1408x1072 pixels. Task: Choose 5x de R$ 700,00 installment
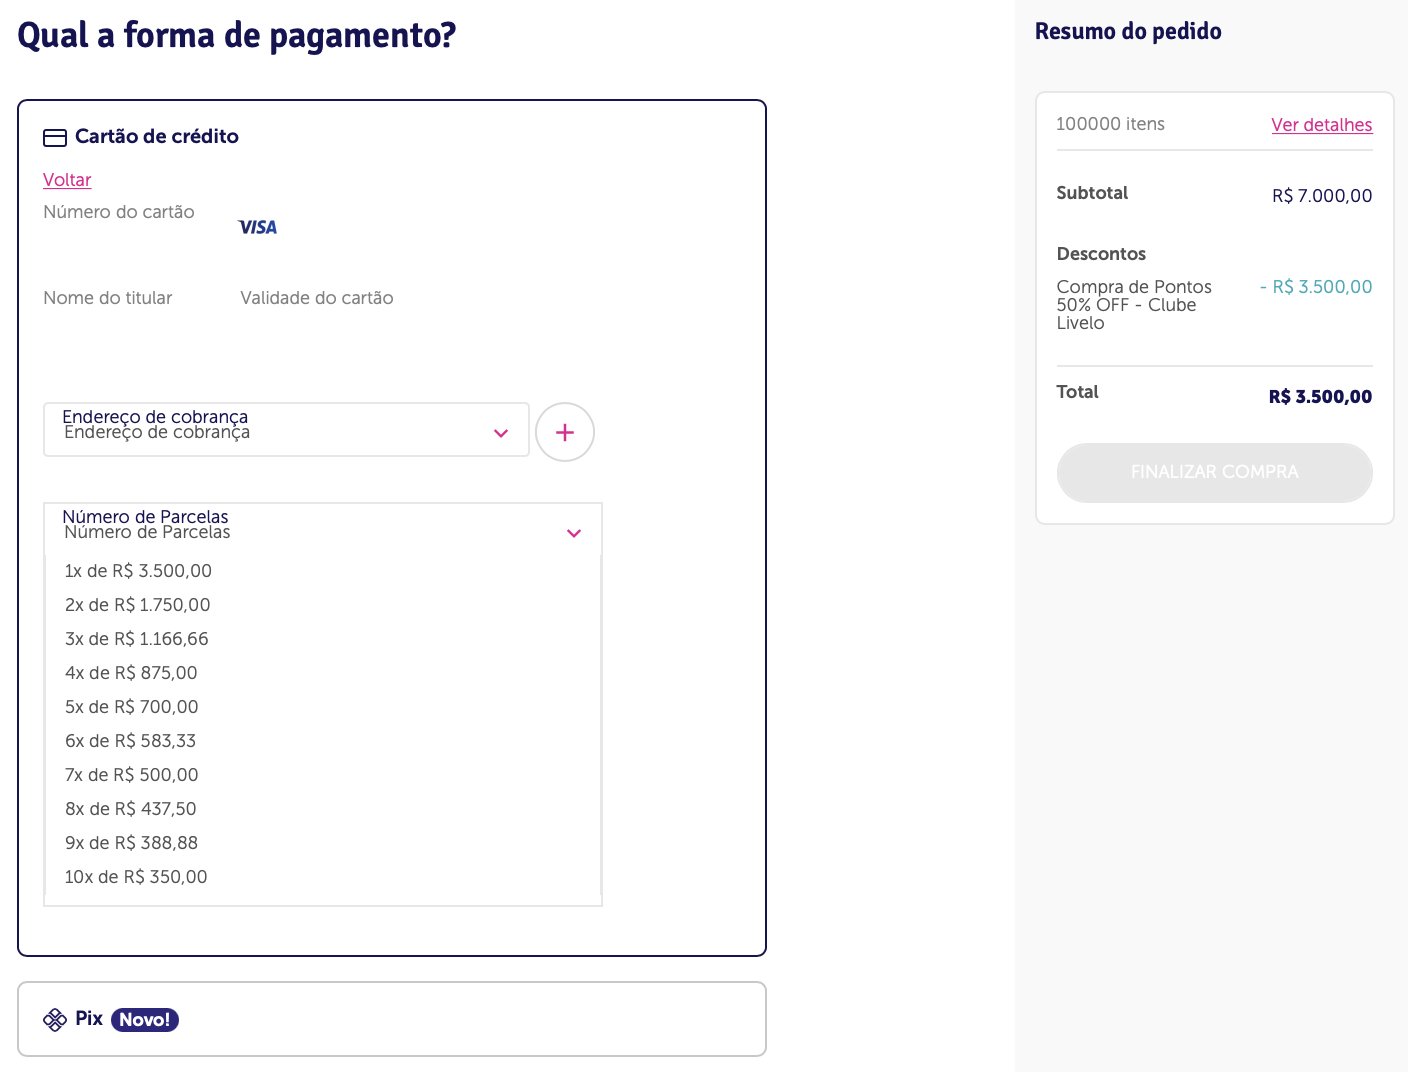click(323, 707)
